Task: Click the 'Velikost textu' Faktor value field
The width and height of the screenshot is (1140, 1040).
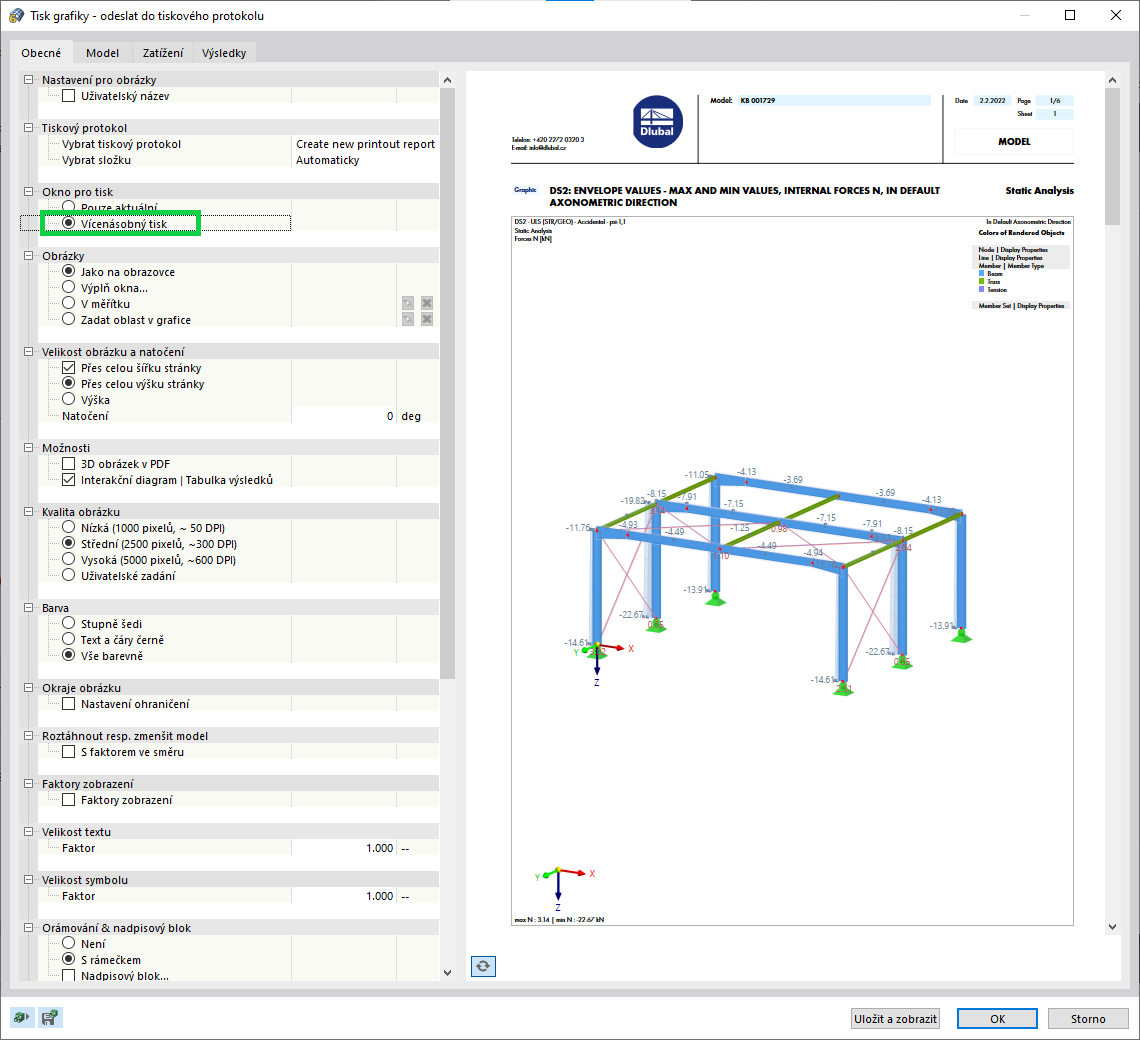Action: (x=344, y=848)
